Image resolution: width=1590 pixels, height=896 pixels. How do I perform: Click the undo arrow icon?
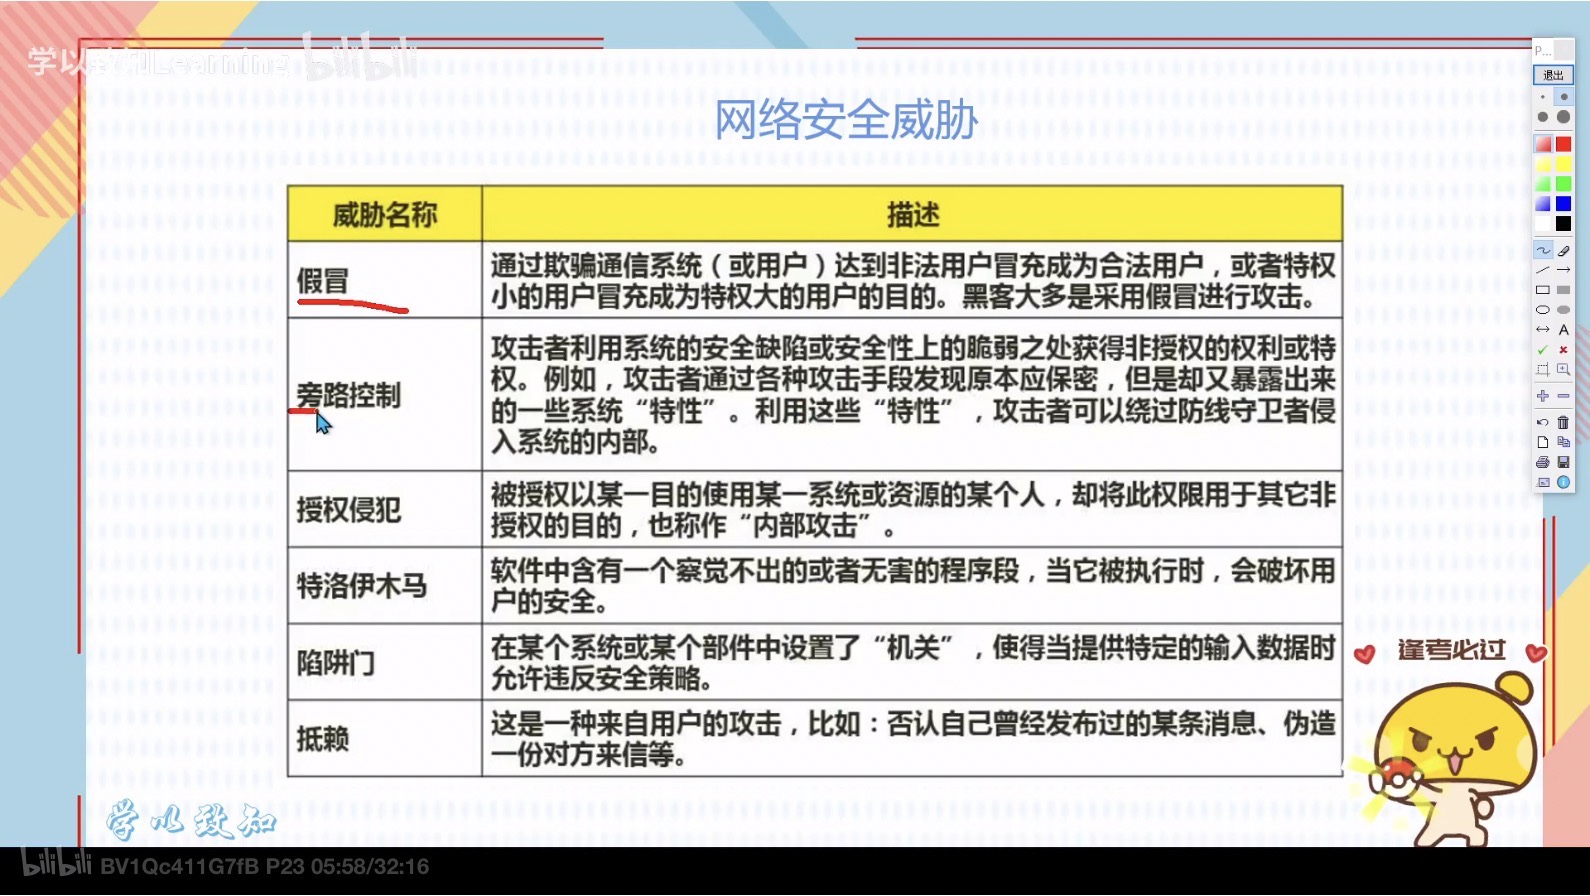click(1543, 422)
